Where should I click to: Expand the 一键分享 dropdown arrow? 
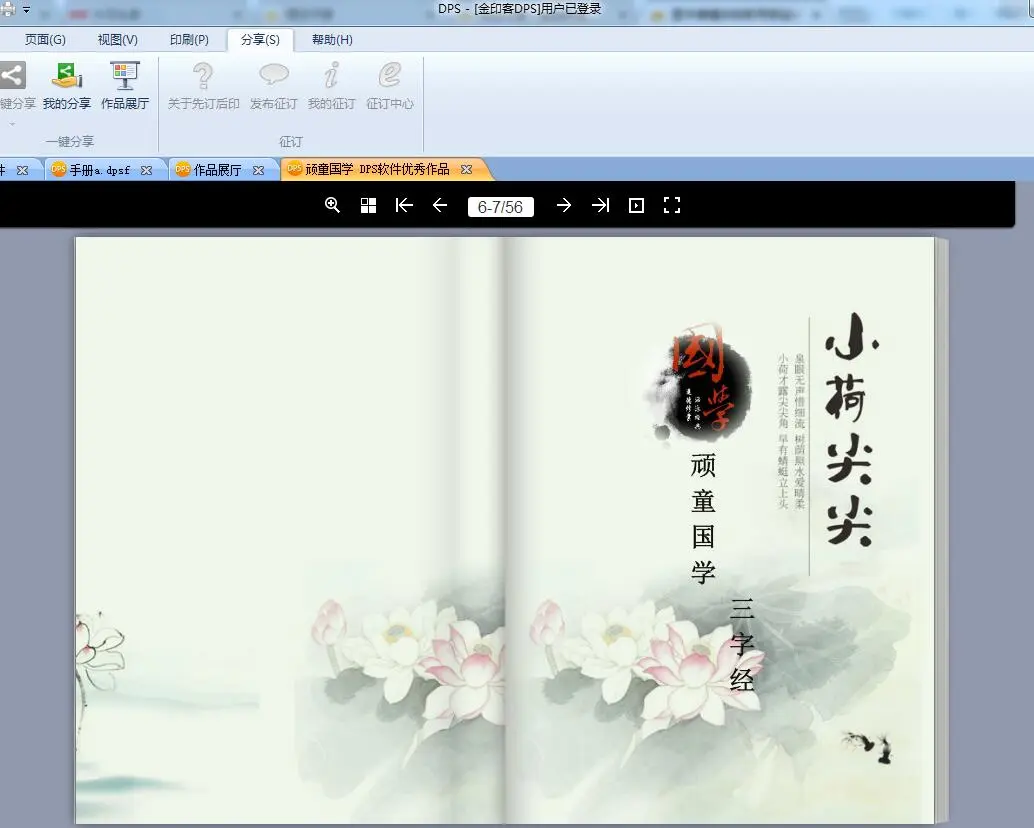click(12, 124)
